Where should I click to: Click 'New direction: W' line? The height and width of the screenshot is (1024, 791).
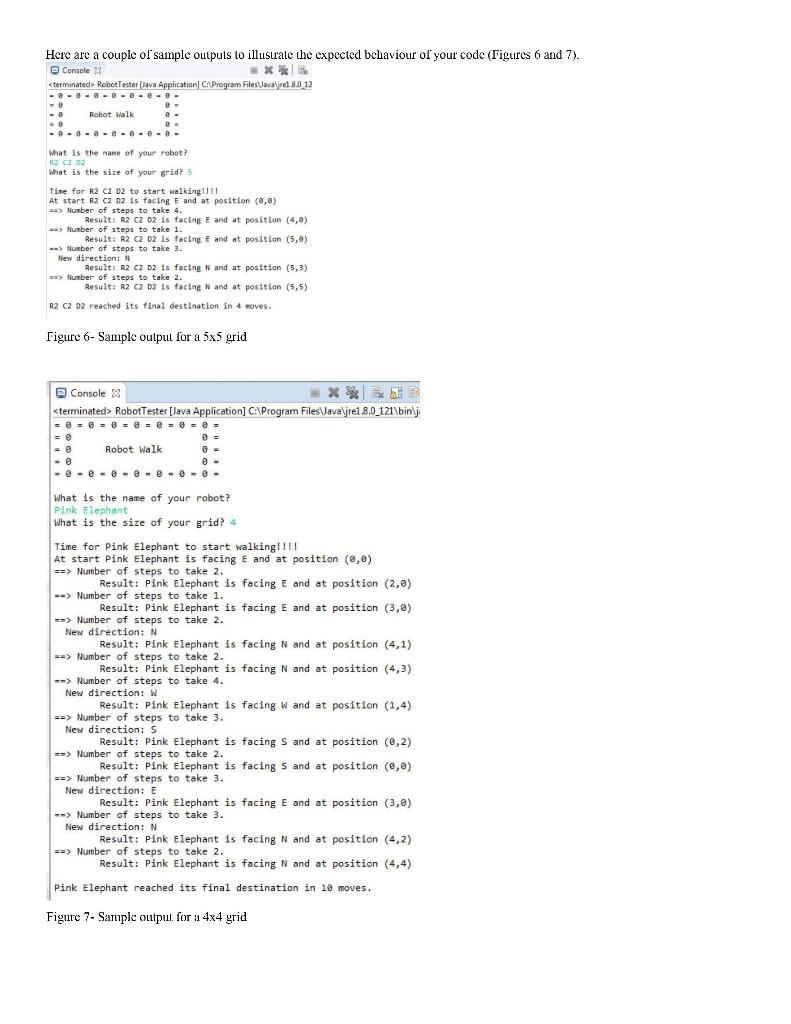click(111, 693)
